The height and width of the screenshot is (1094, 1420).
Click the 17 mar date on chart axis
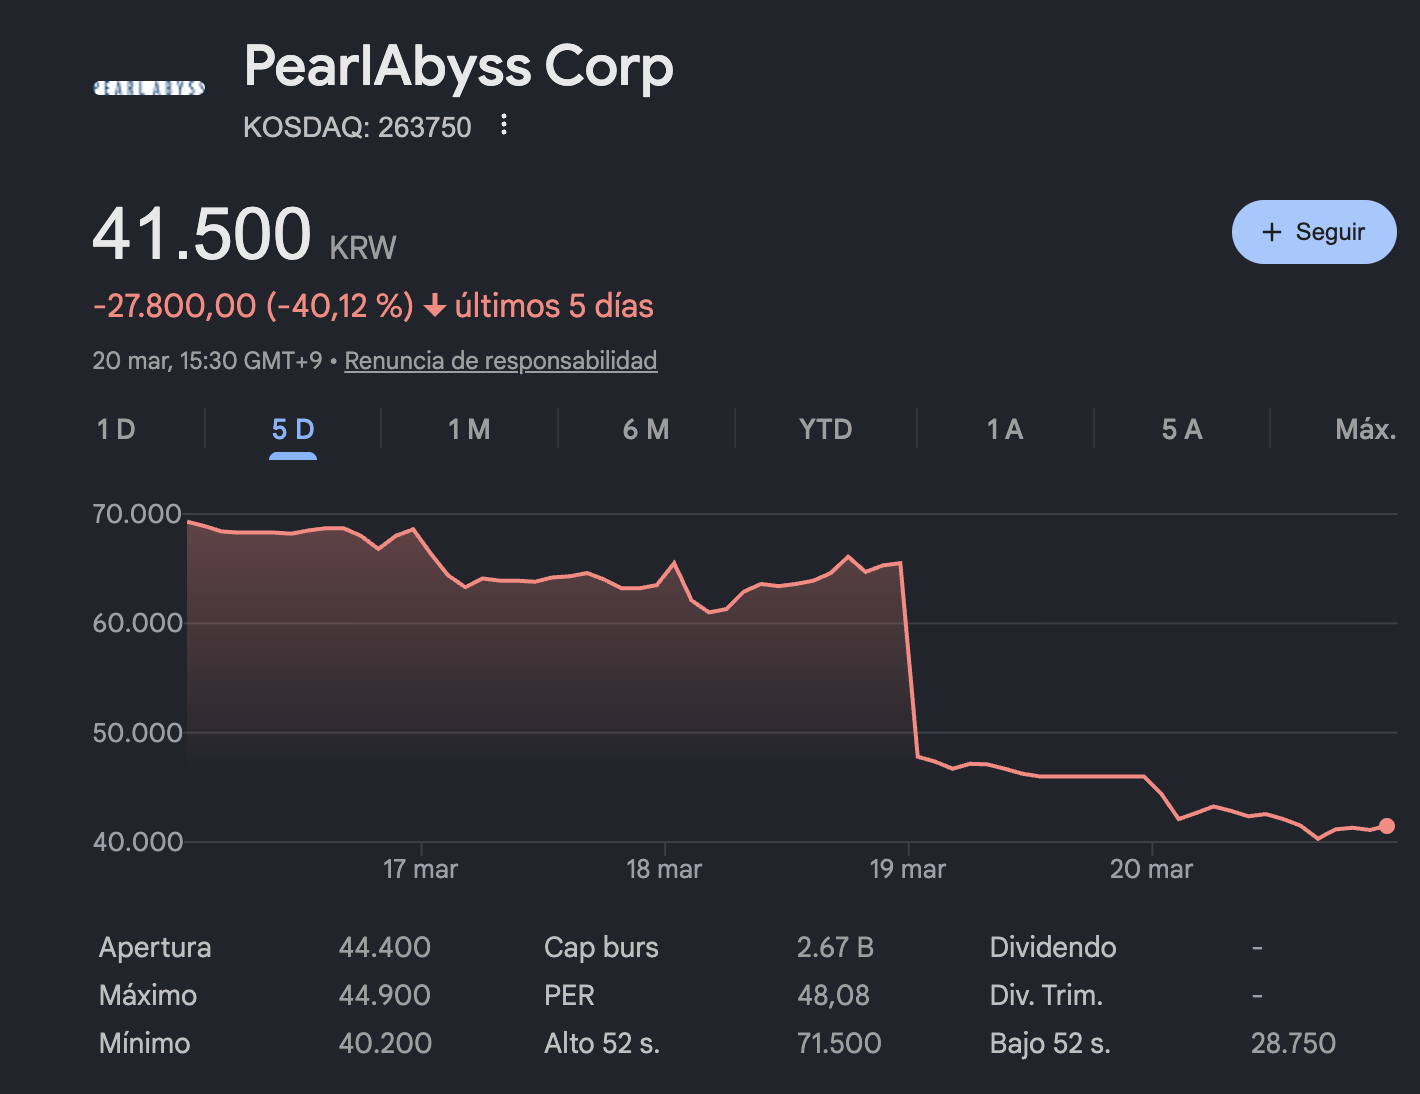pos(420,869)
